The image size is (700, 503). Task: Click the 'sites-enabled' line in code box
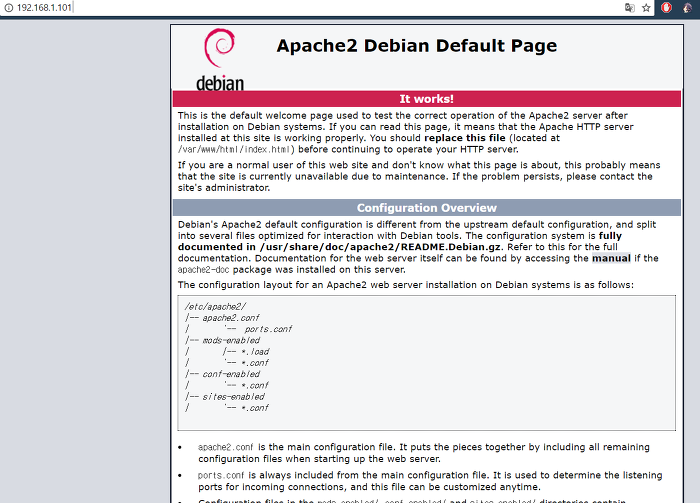[233, 396]
